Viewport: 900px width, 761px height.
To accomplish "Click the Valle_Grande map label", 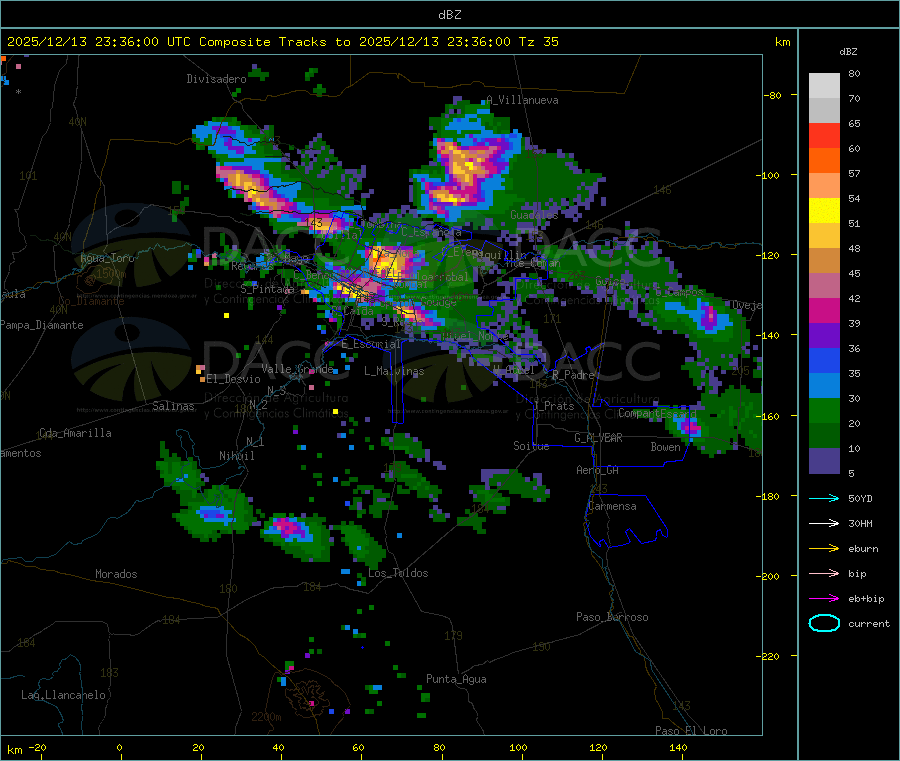I will [x=297, y=369].
